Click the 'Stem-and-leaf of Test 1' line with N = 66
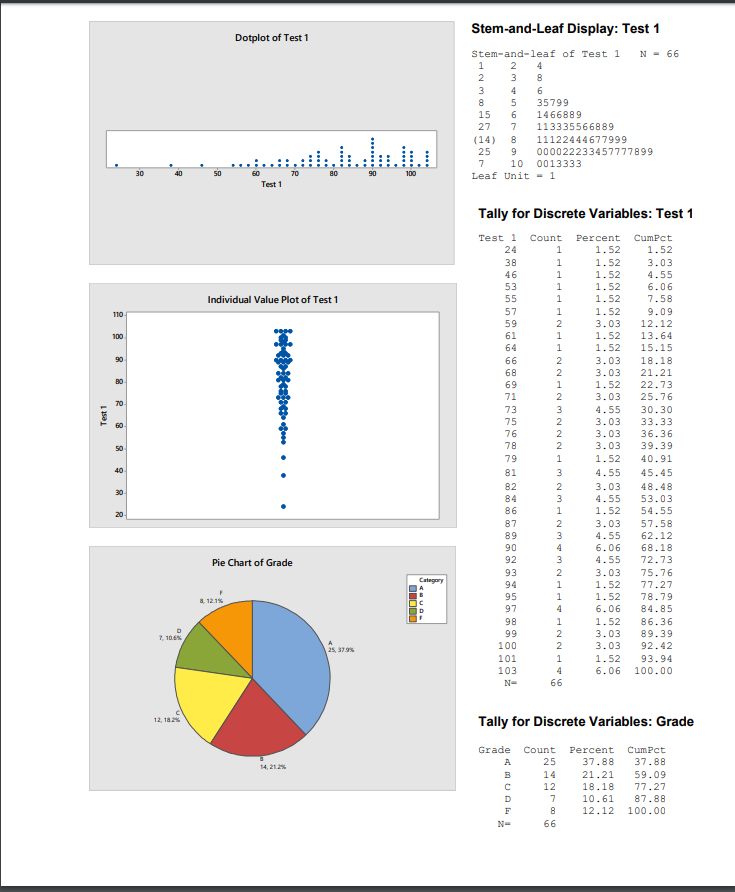 [x=575, y=54]
